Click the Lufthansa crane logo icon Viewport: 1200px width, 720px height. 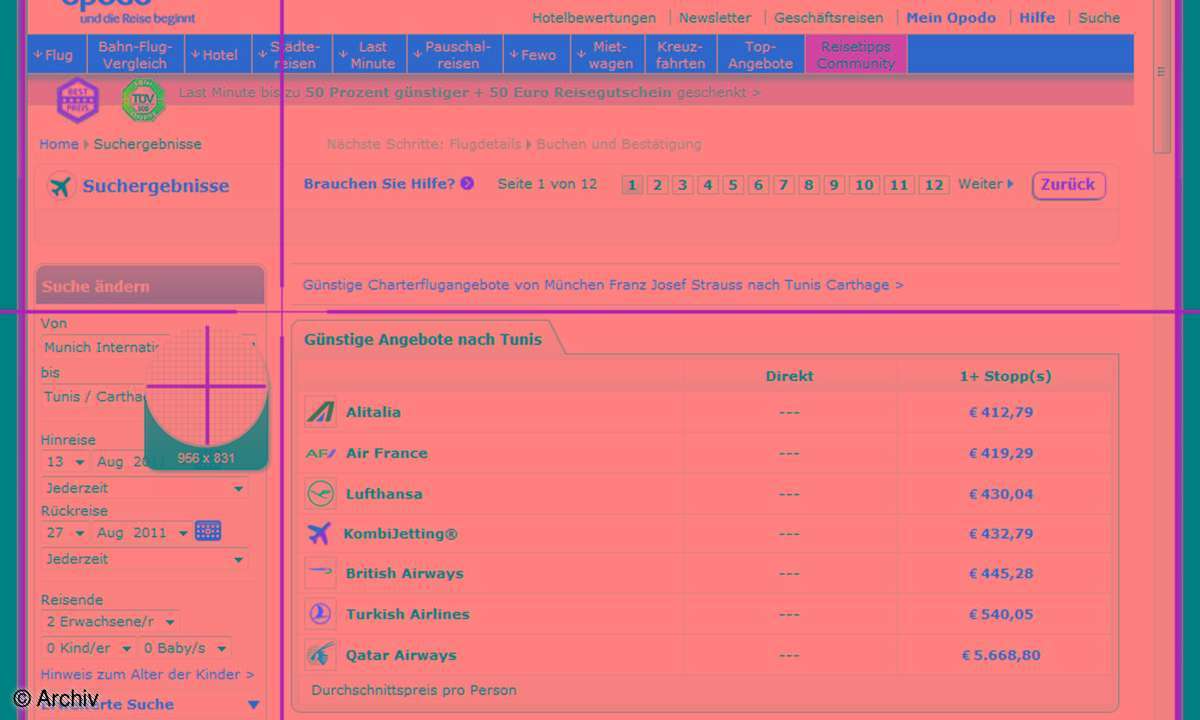pos(320,493)
